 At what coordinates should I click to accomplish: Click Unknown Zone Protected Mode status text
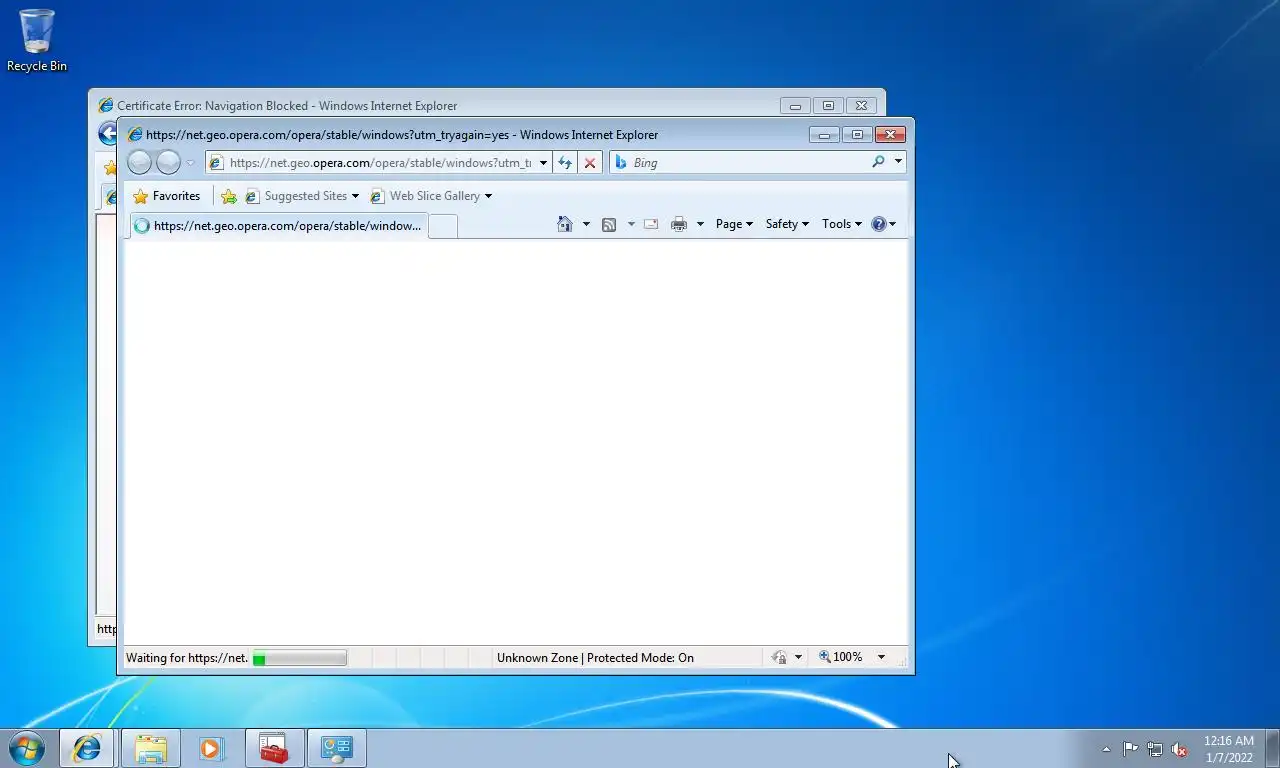click(595, 658)
